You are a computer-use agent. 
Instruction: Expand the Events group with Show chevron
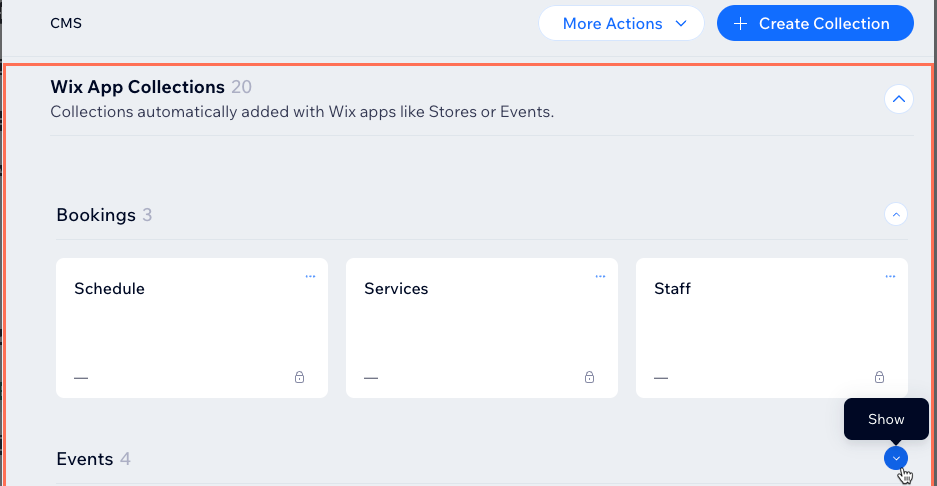pyautogui.click(x=896, y=458)
